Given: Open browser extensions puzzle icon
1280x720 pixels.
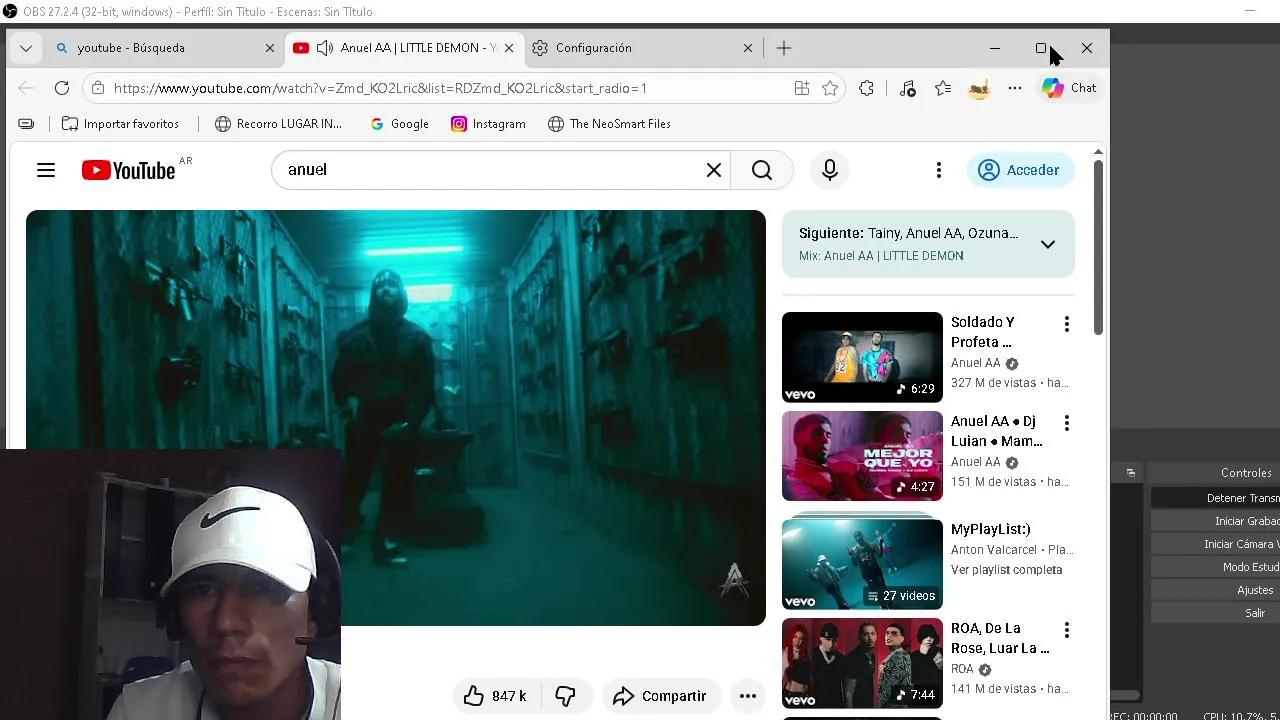Looking at the screenshot, I should [x=866, y=88].
